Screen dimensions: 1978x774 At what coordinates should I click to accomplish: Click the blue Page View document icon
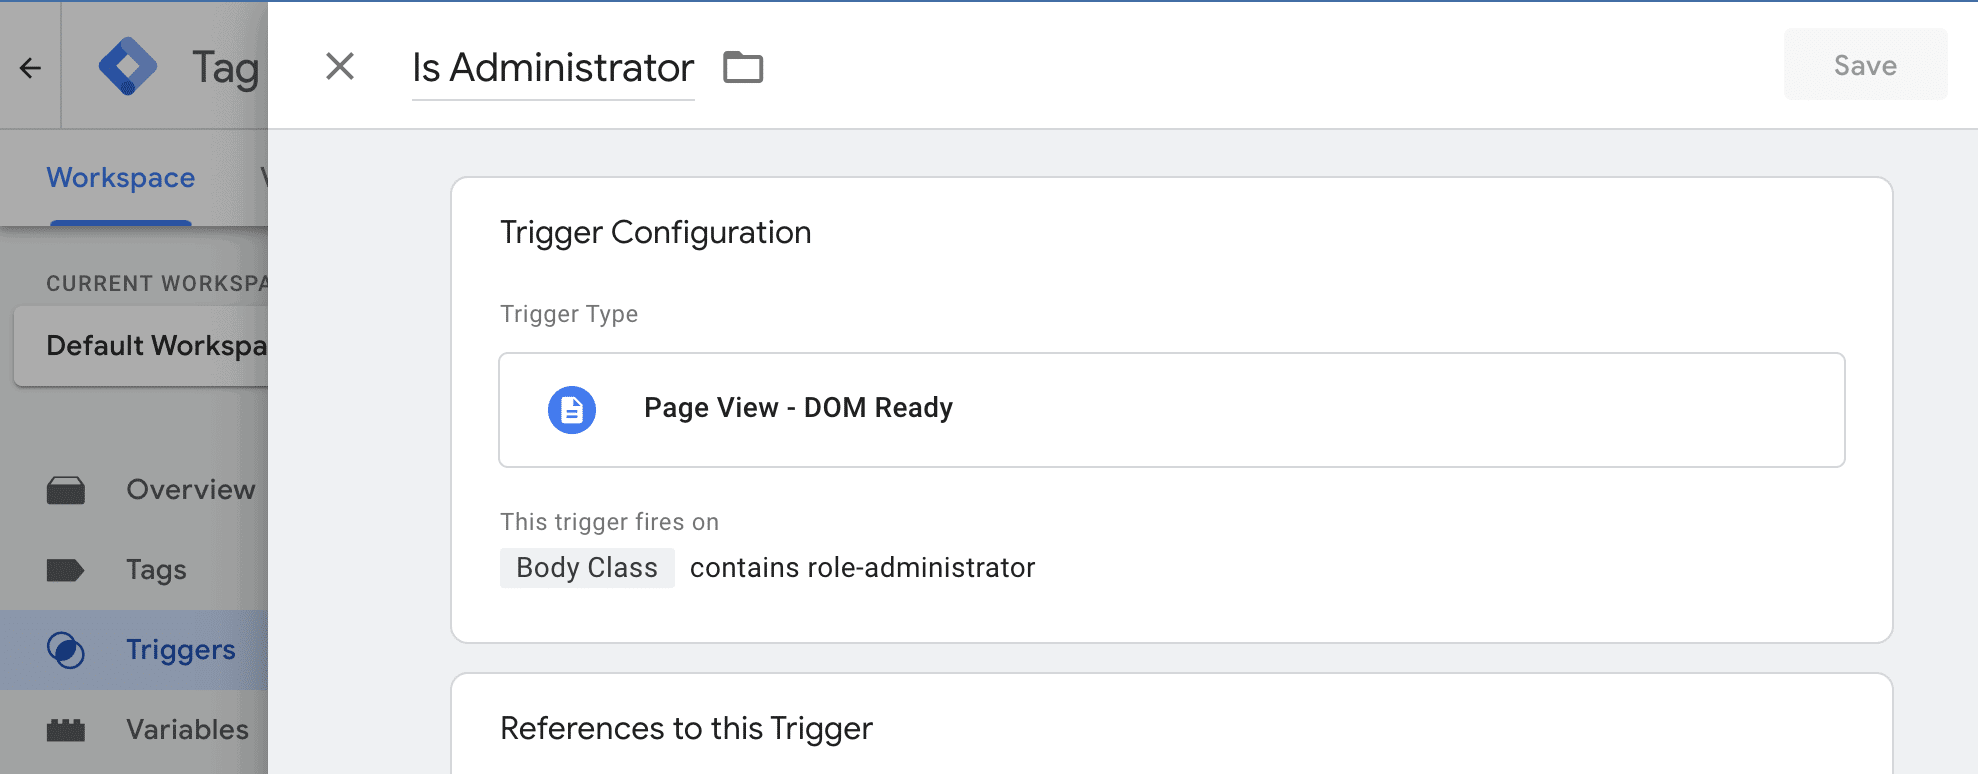[x=572, y=410]
